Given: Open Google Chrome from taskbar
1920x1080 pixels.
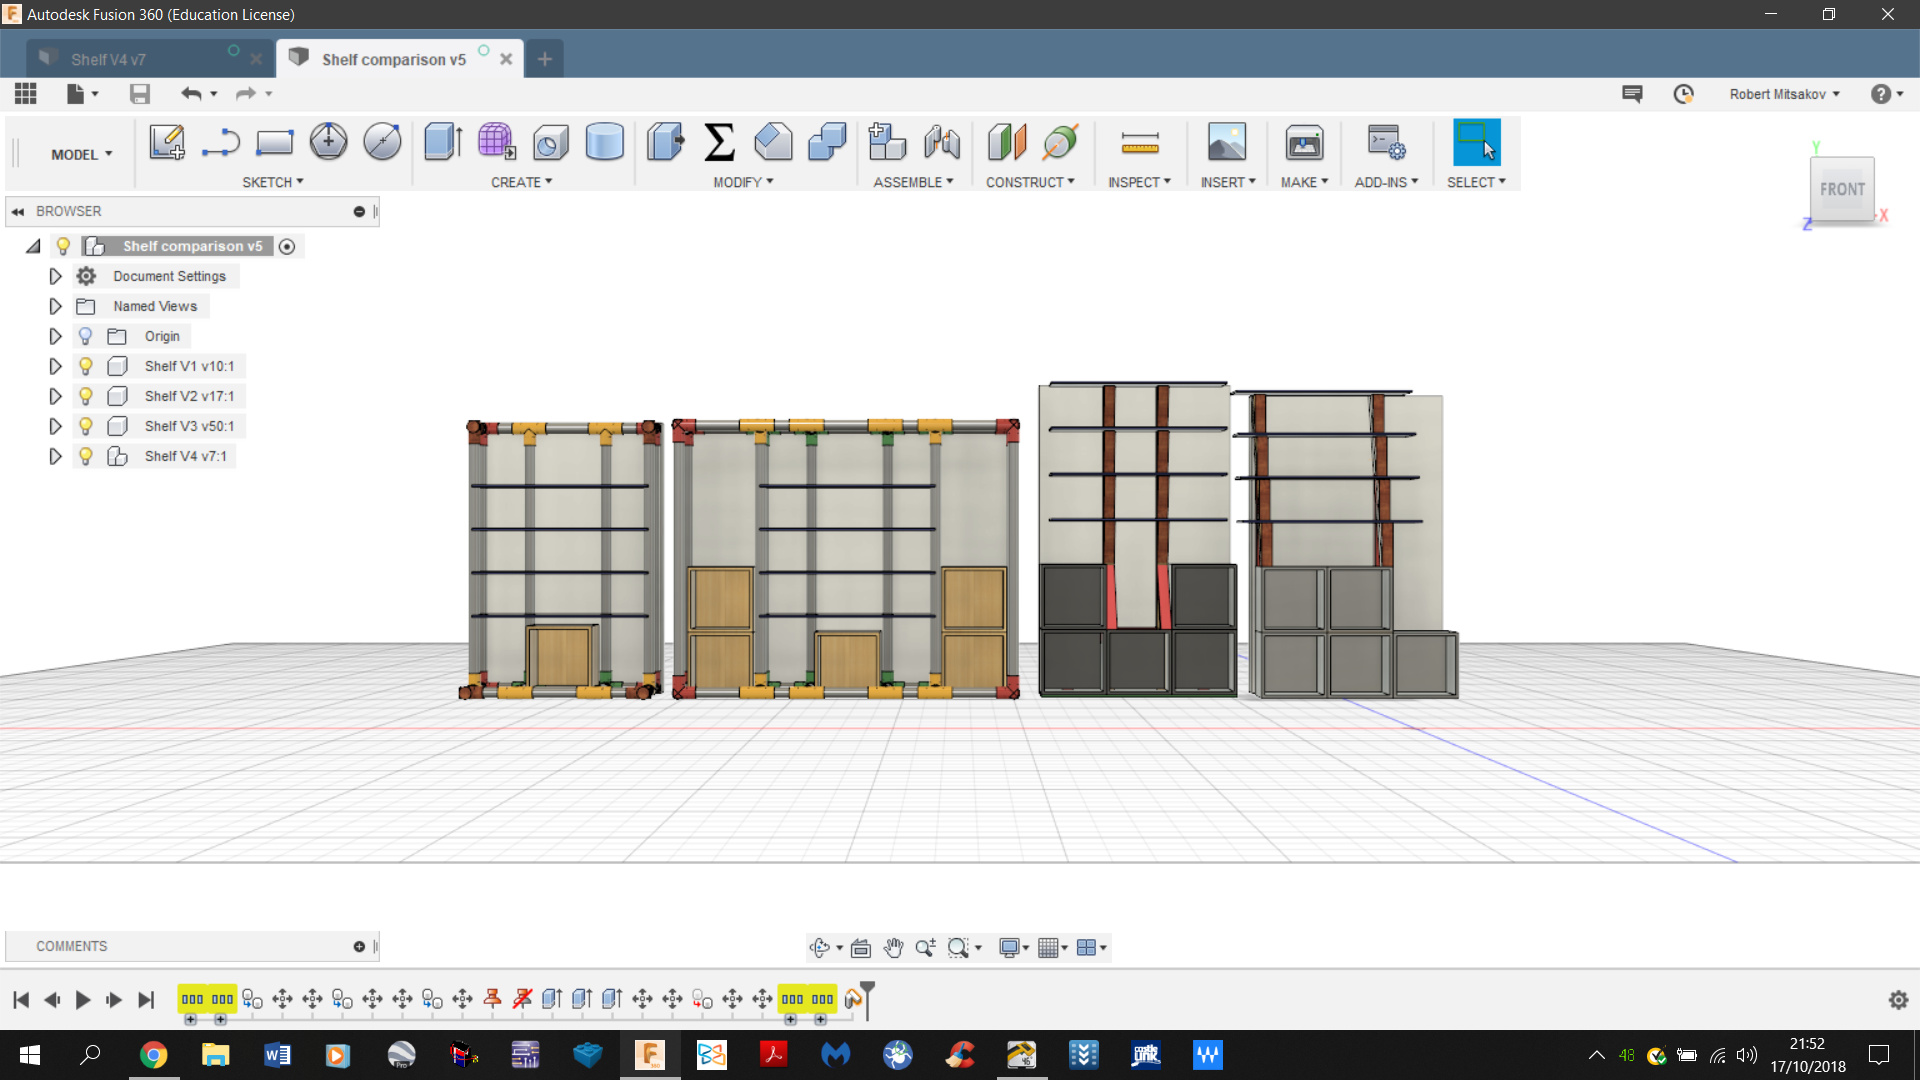Looking at the screenshot, I should [x=153, y=1055].
